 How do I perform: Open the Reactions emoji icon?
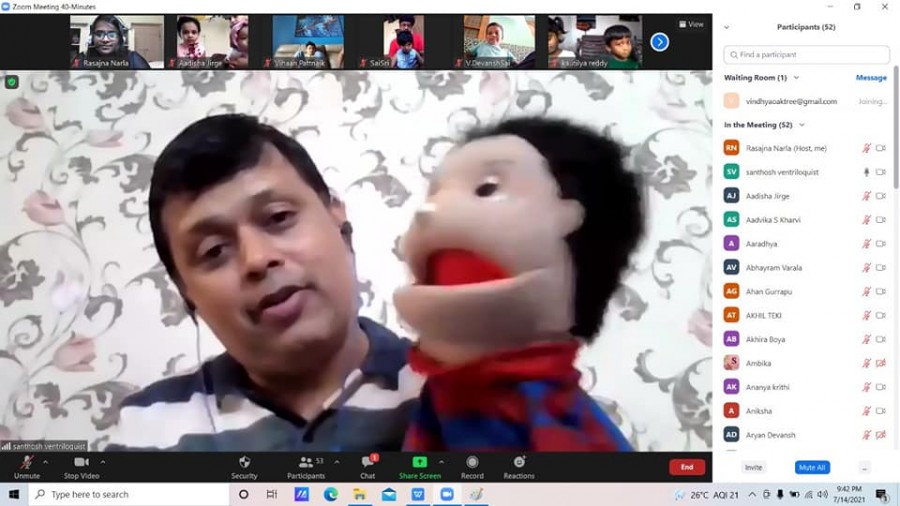coord(519,462)
